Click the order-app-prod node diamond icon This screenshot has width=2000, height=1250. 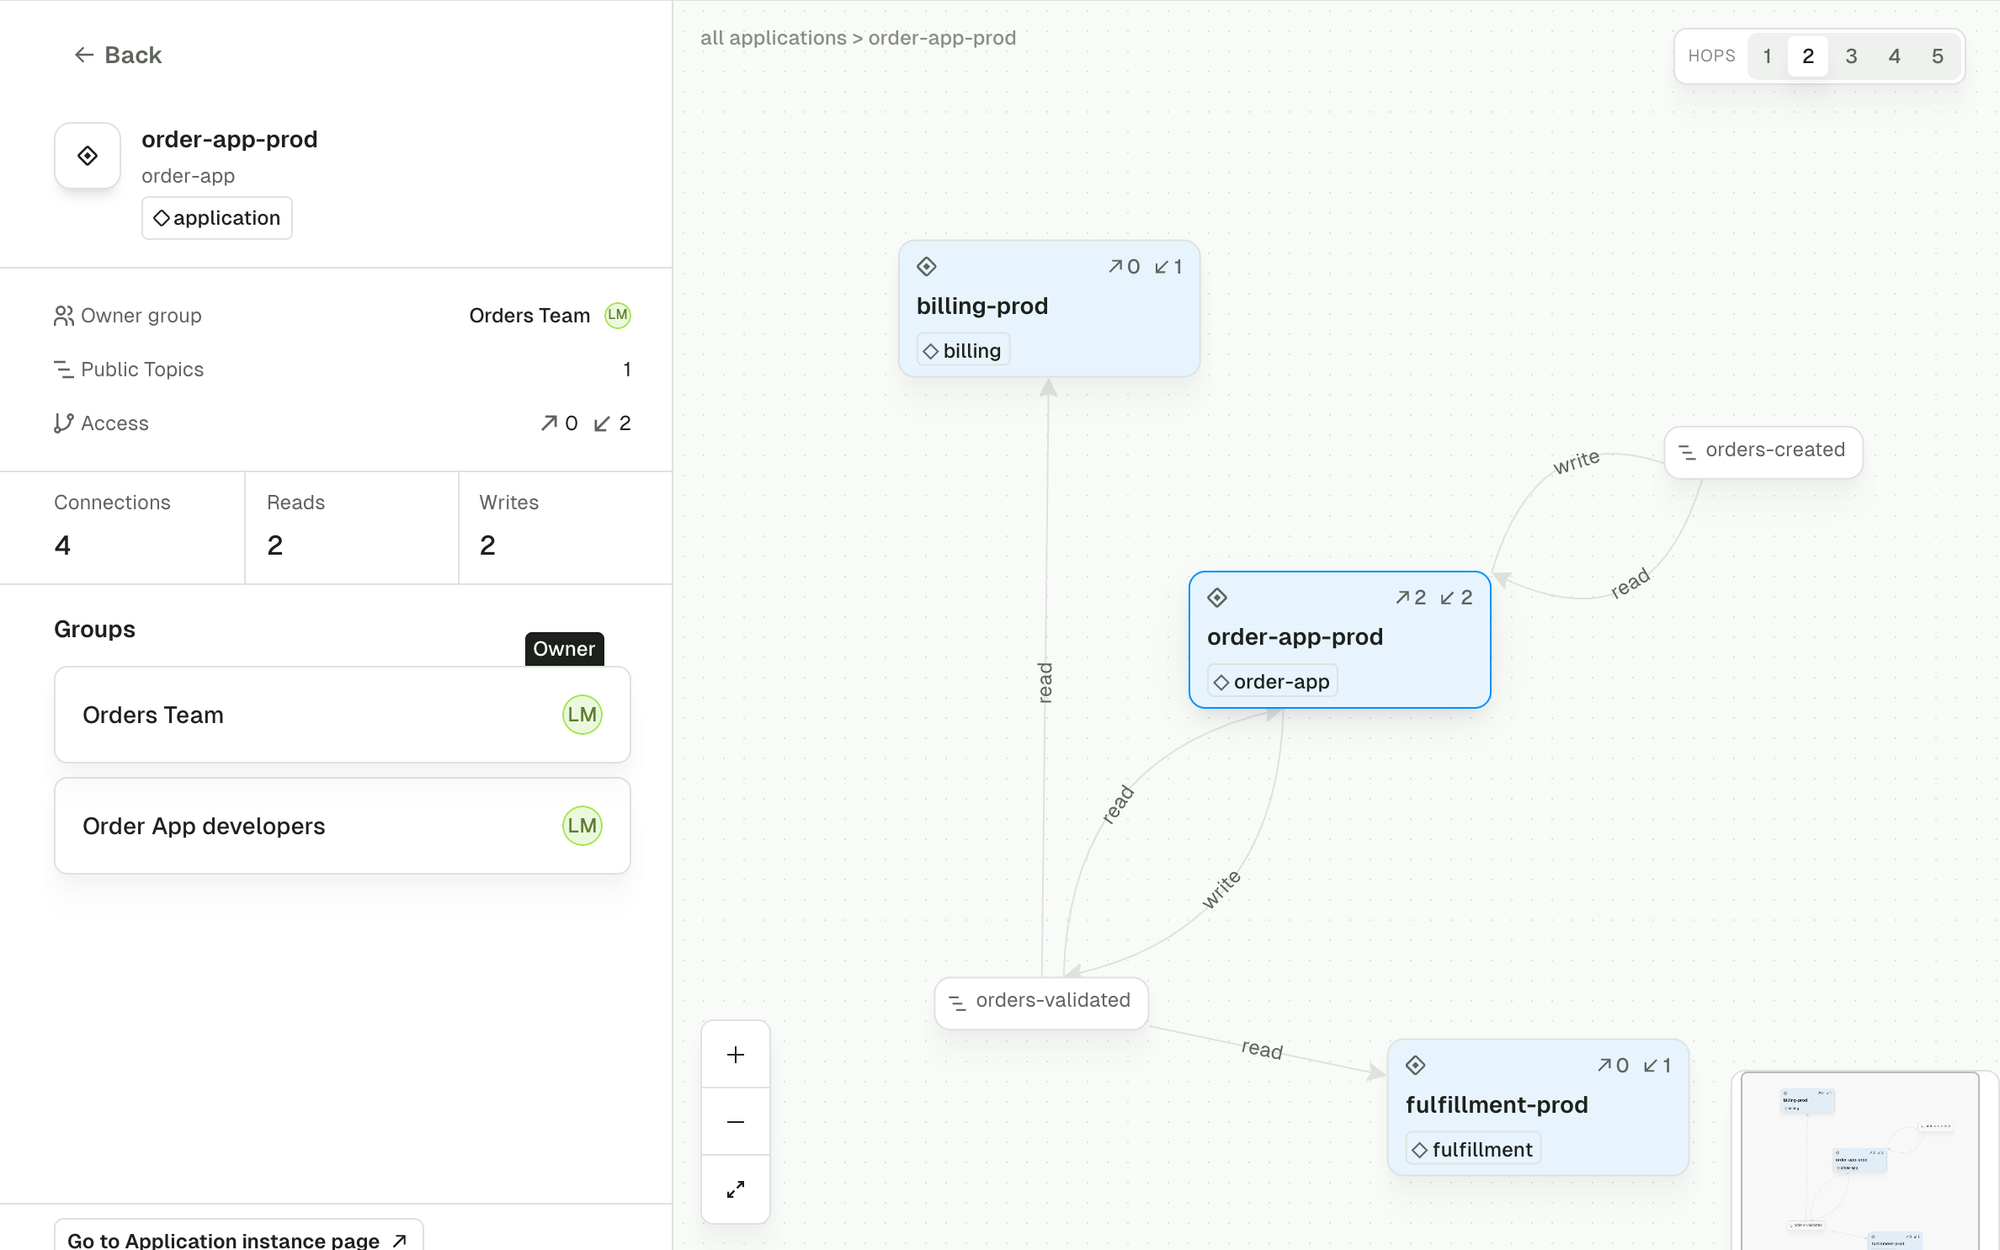tap(1217, 598)
